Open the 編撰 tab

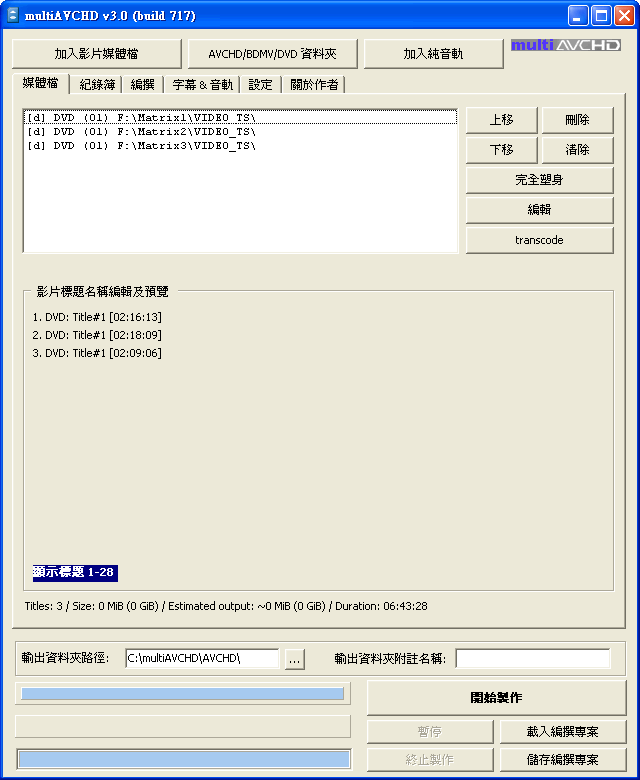click(143, 85)
